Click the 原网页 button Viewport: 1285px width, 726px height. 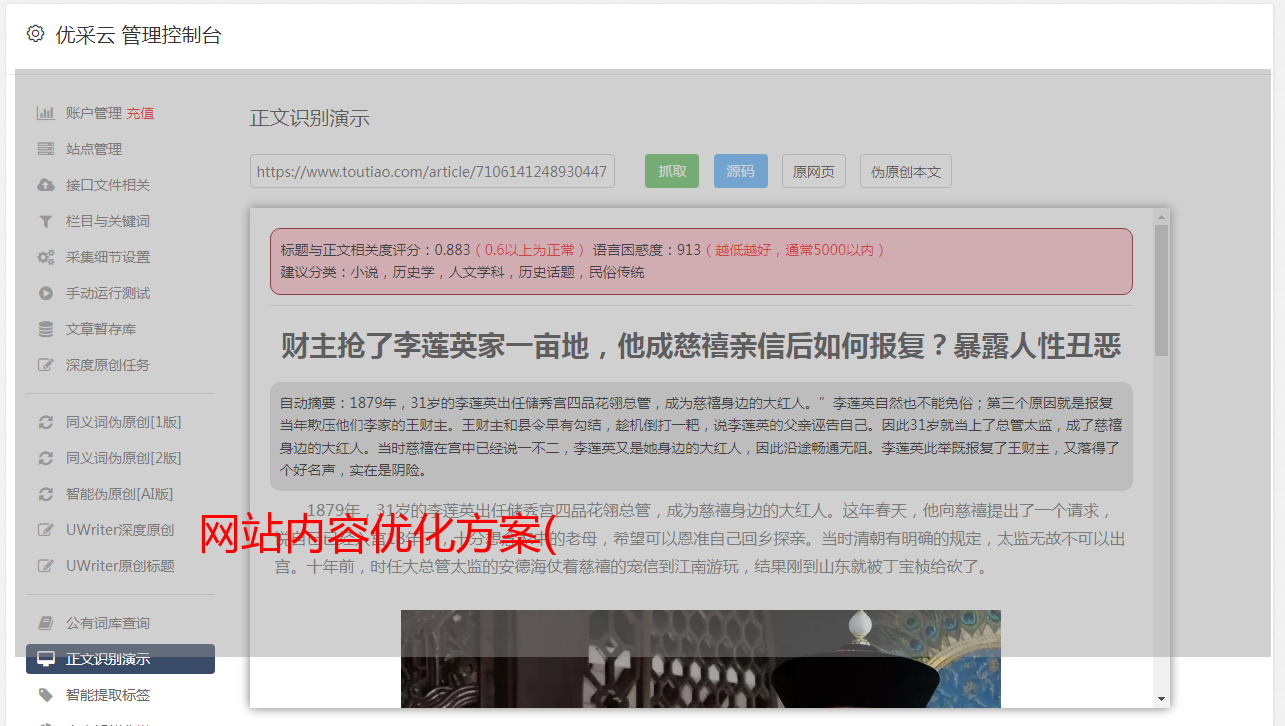(x=814, y=171)
